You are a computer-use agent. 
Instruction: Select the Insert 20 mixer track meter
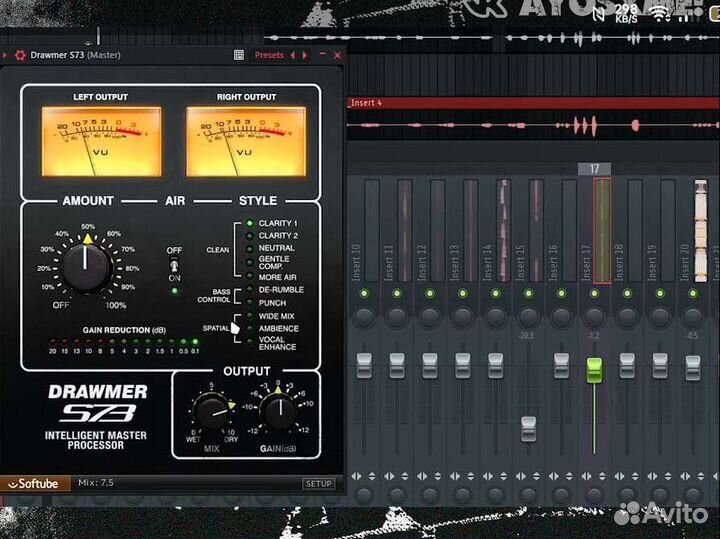coord(701,231)
